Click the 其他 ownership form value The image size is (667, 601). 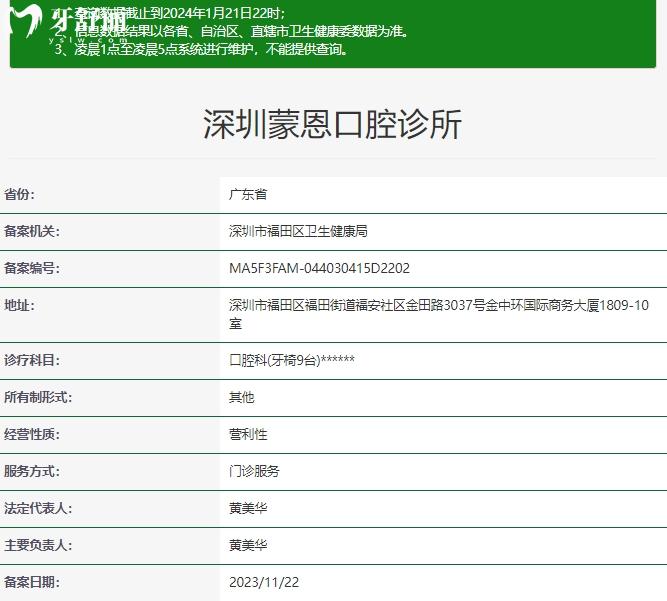pyautogui.click(x=241, y=397)
